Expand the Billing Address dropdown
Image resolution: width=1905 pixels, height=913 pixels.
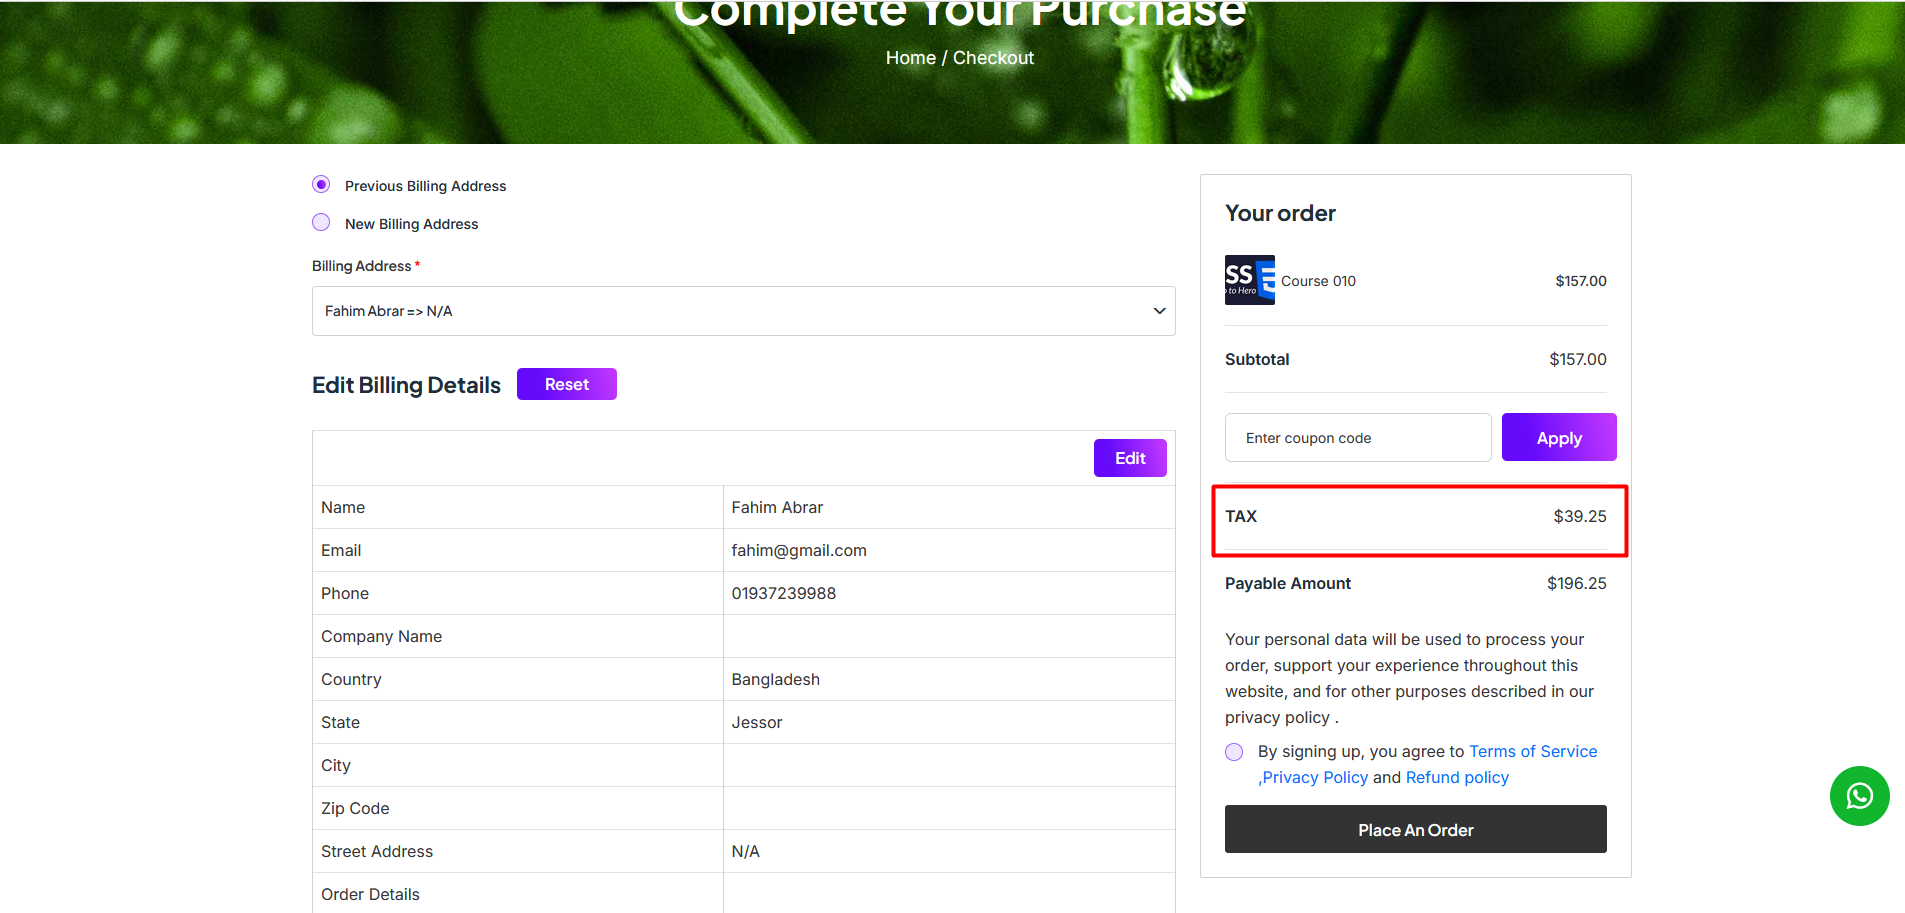click(743, 311)
